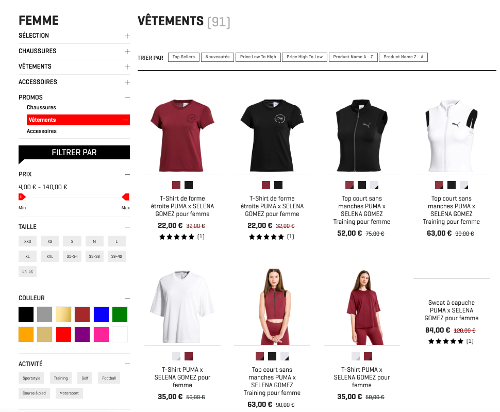Pick the purple colour filter swatch
500x412 pixels.
point(82,334)
